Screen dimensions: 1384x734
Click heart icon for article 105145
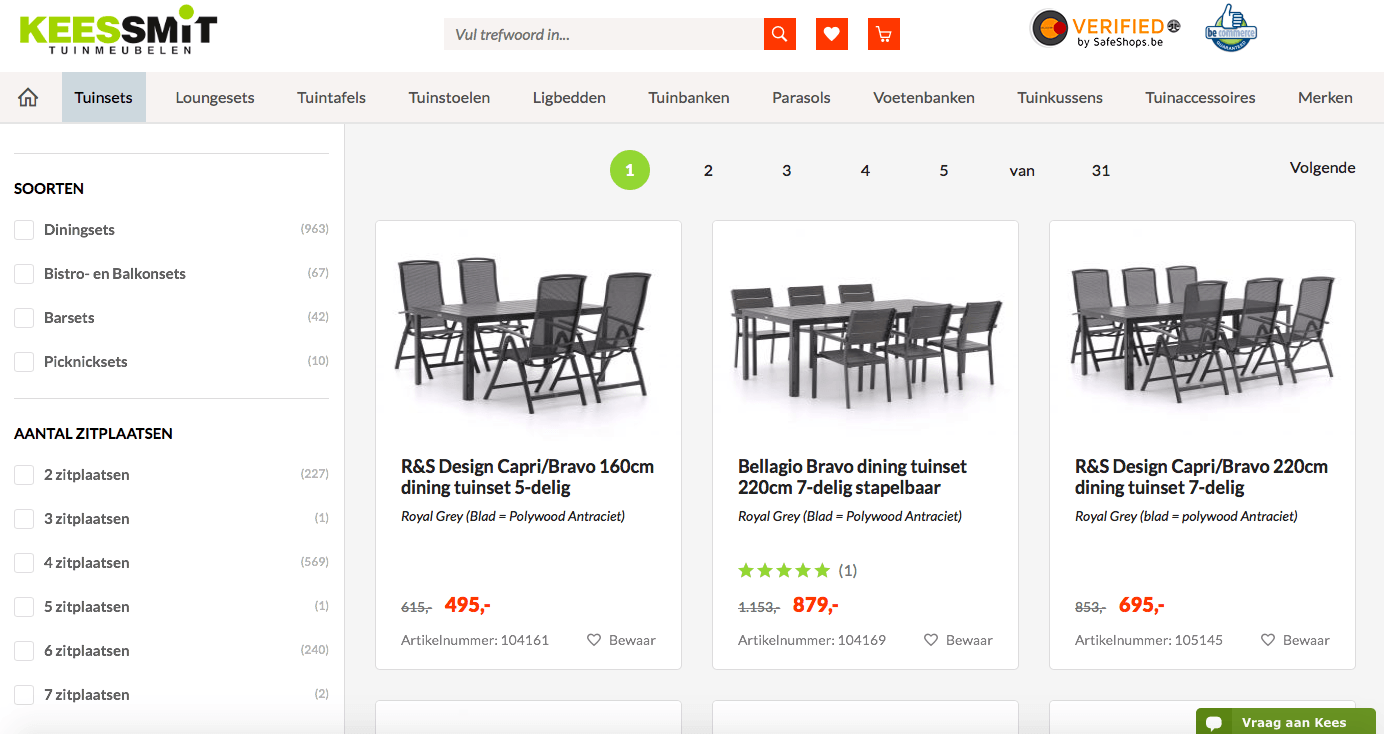point(1268,640)
